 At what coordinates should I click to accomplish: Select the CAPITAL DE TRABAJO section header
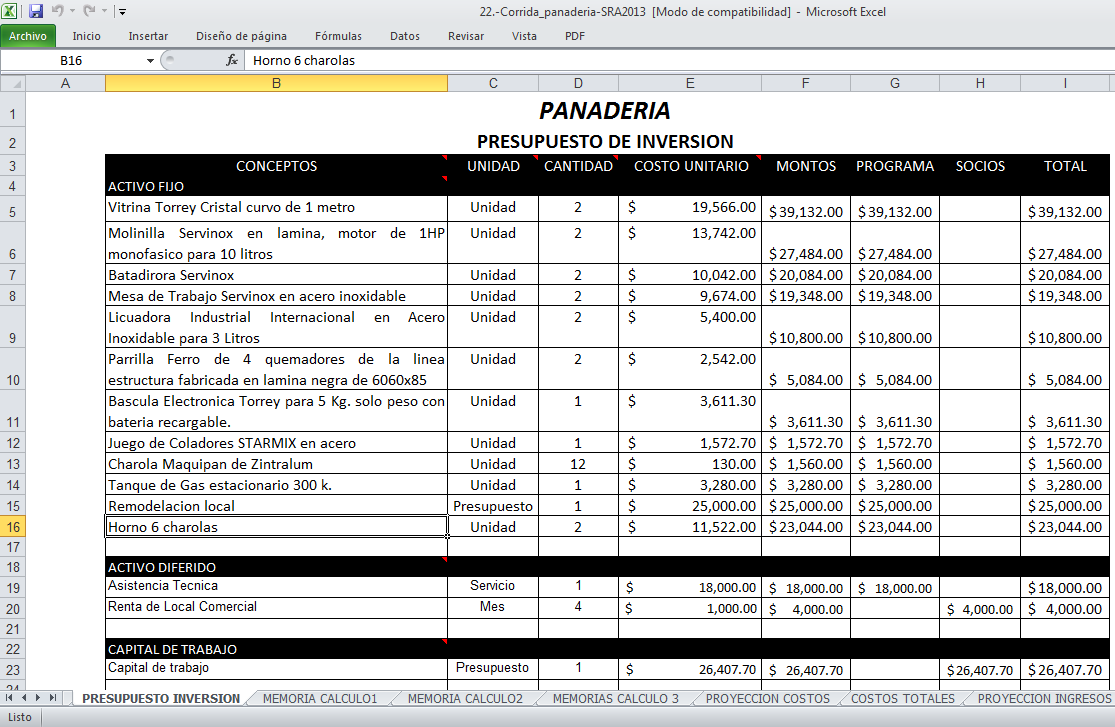tap(276, 649)
